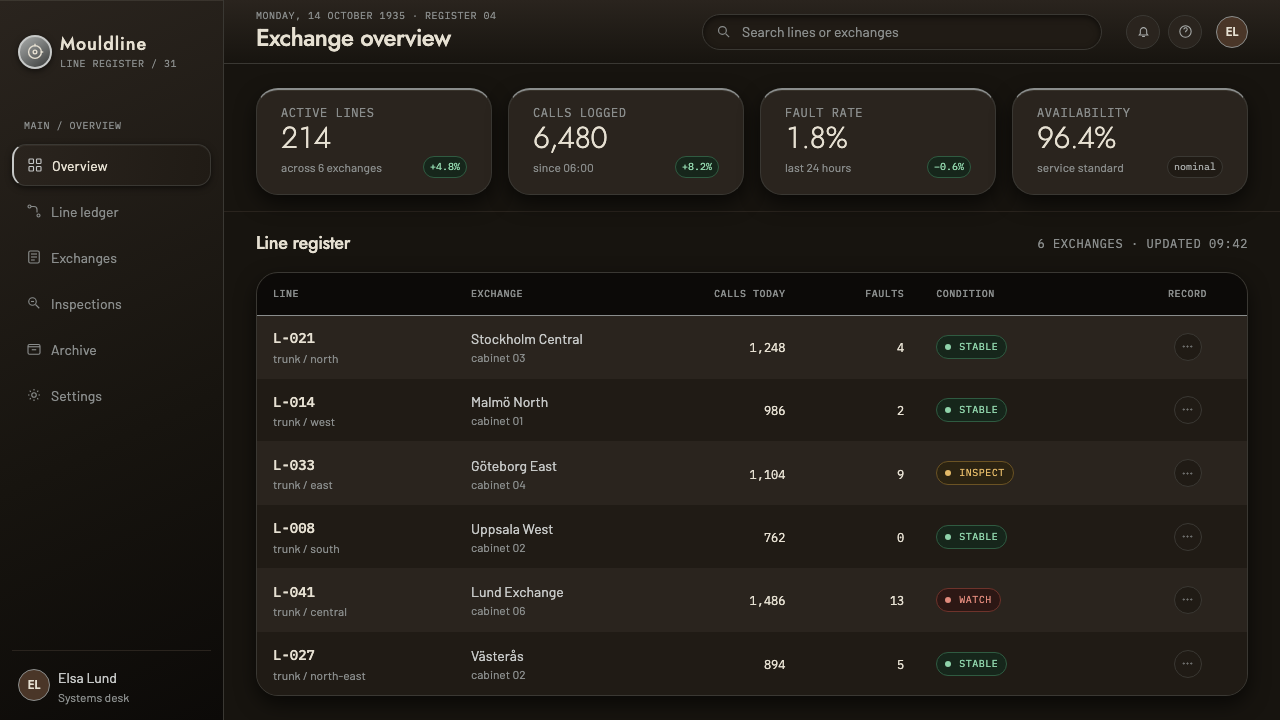The width and height of the screenshot is (1280, 720).
Task: Click the help question mark icon
Action: 1185,32
